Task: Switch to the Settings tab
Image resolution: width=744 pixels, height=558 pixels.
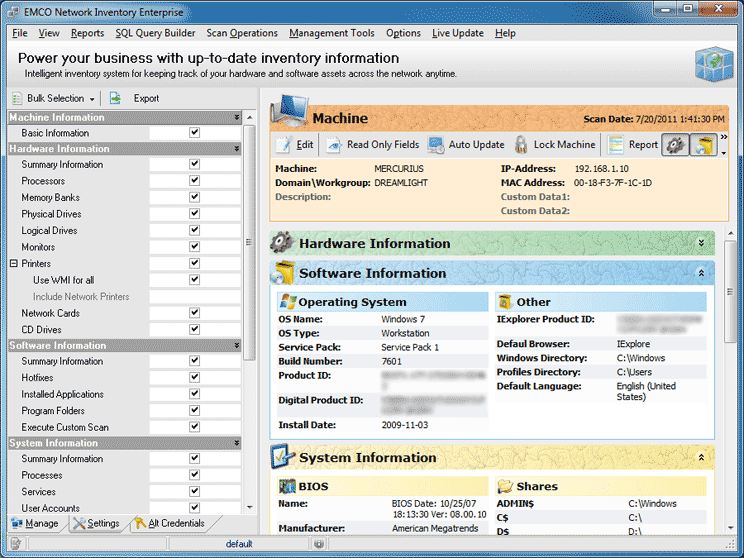Action: [x=96, y=523]
